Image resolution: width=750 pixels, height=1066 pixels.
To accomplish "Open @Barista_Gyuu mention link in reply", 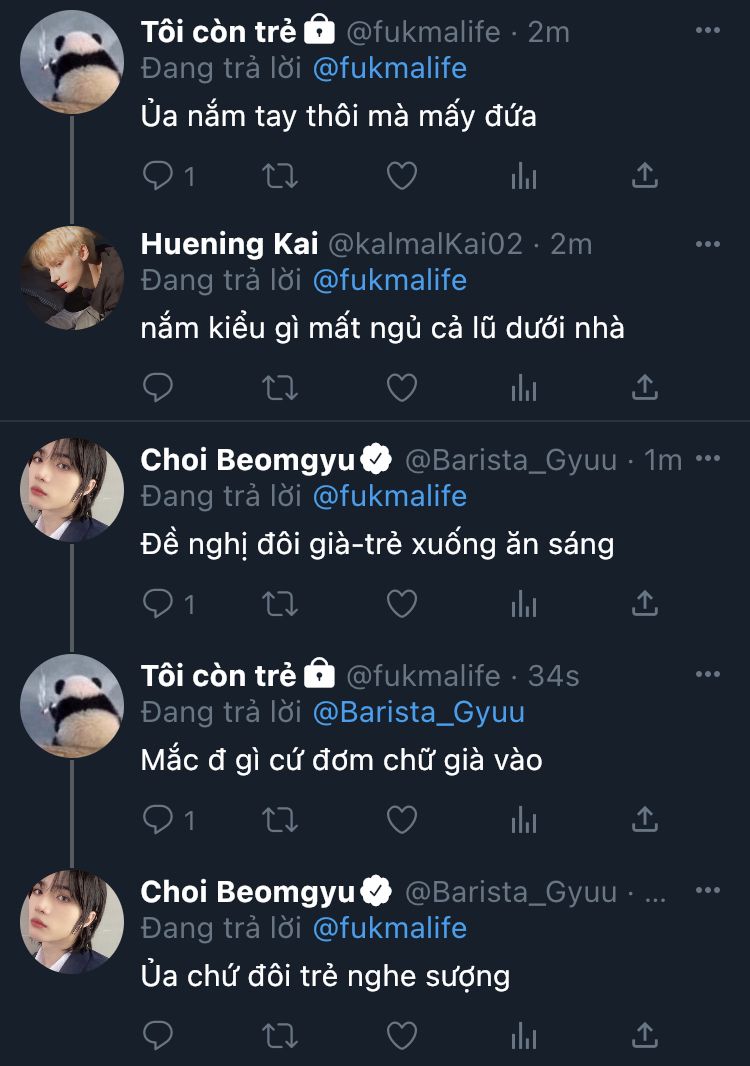I will click(418, 712).
